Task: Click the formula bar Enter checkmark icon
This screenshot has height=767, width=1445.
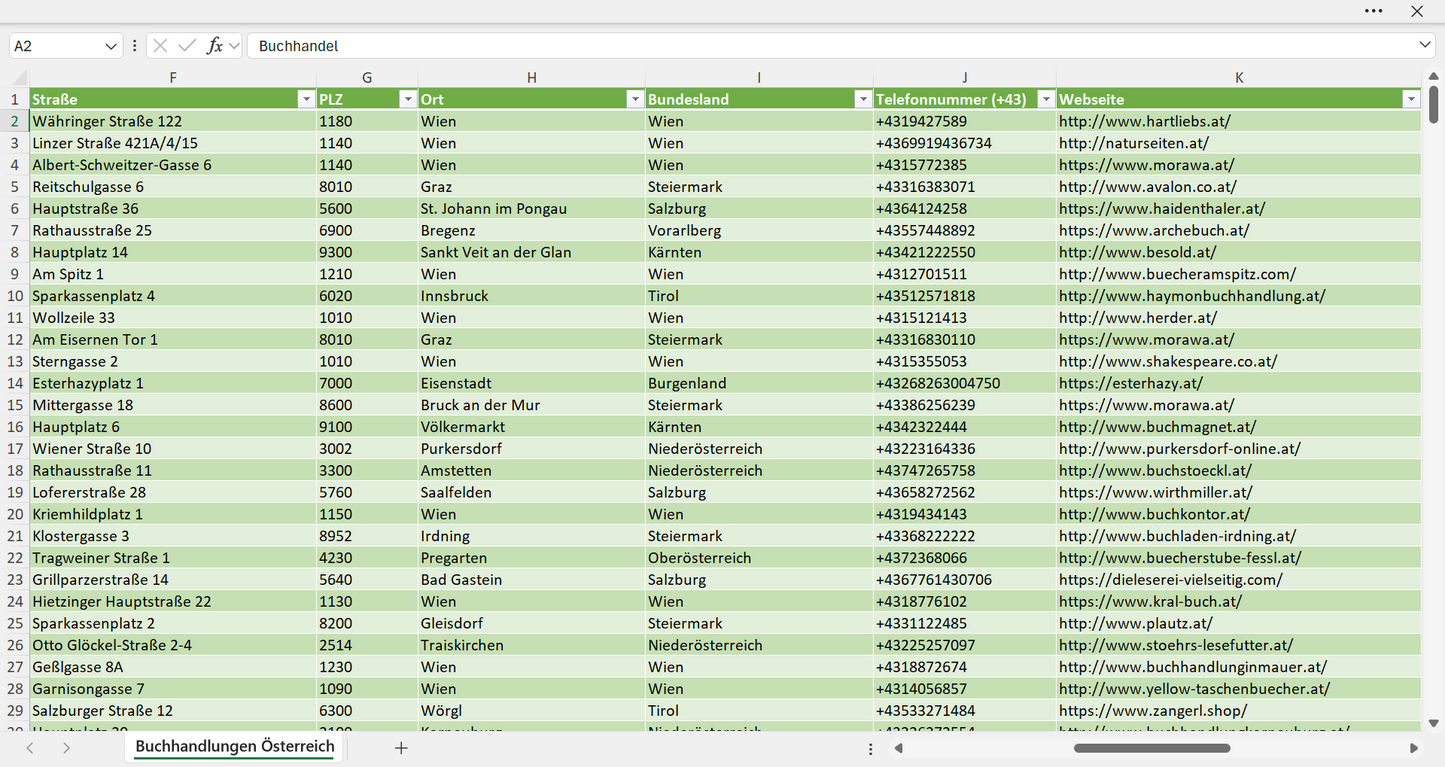Action: tap(187, 46)
